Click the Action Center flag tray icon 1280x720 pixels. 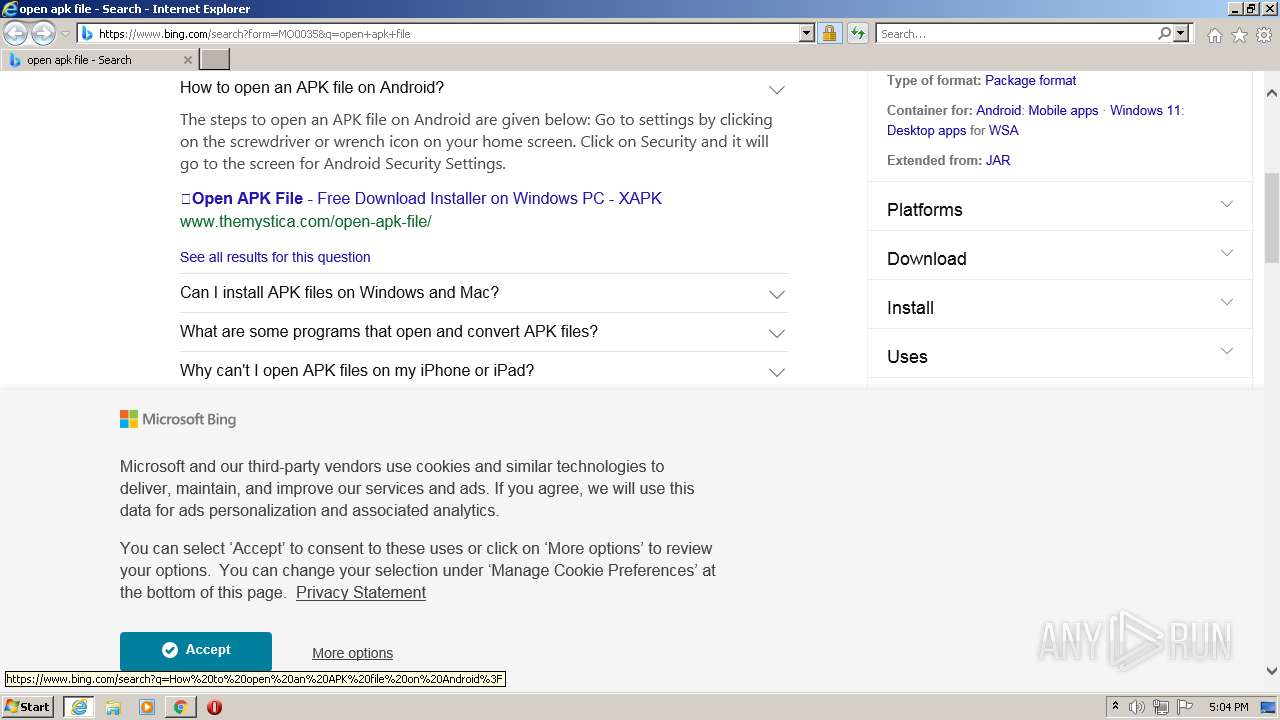pyautogui.click(x=1185, y=707)
